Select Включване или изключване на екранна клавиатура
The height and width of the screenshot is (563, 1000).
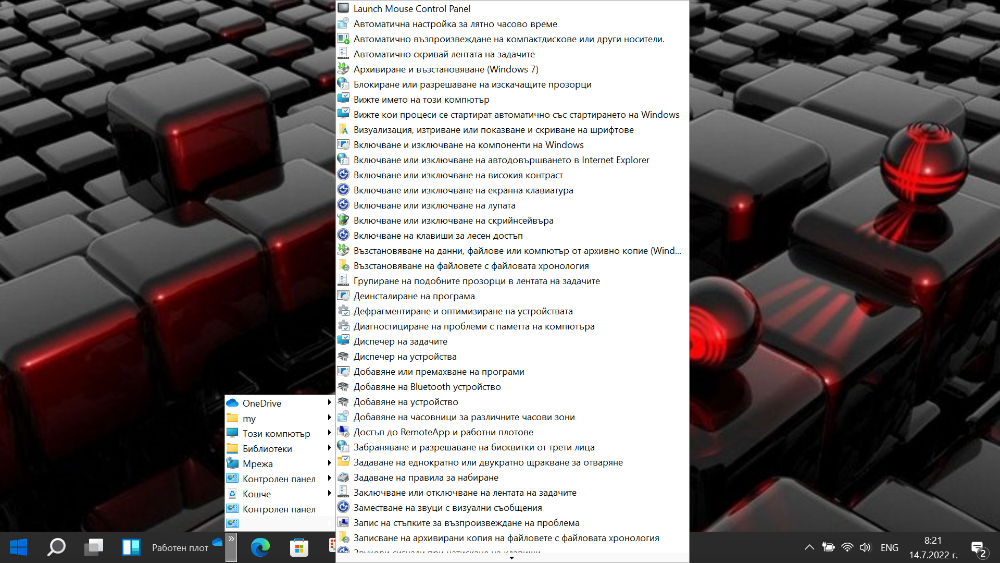(x=513, y=190)
